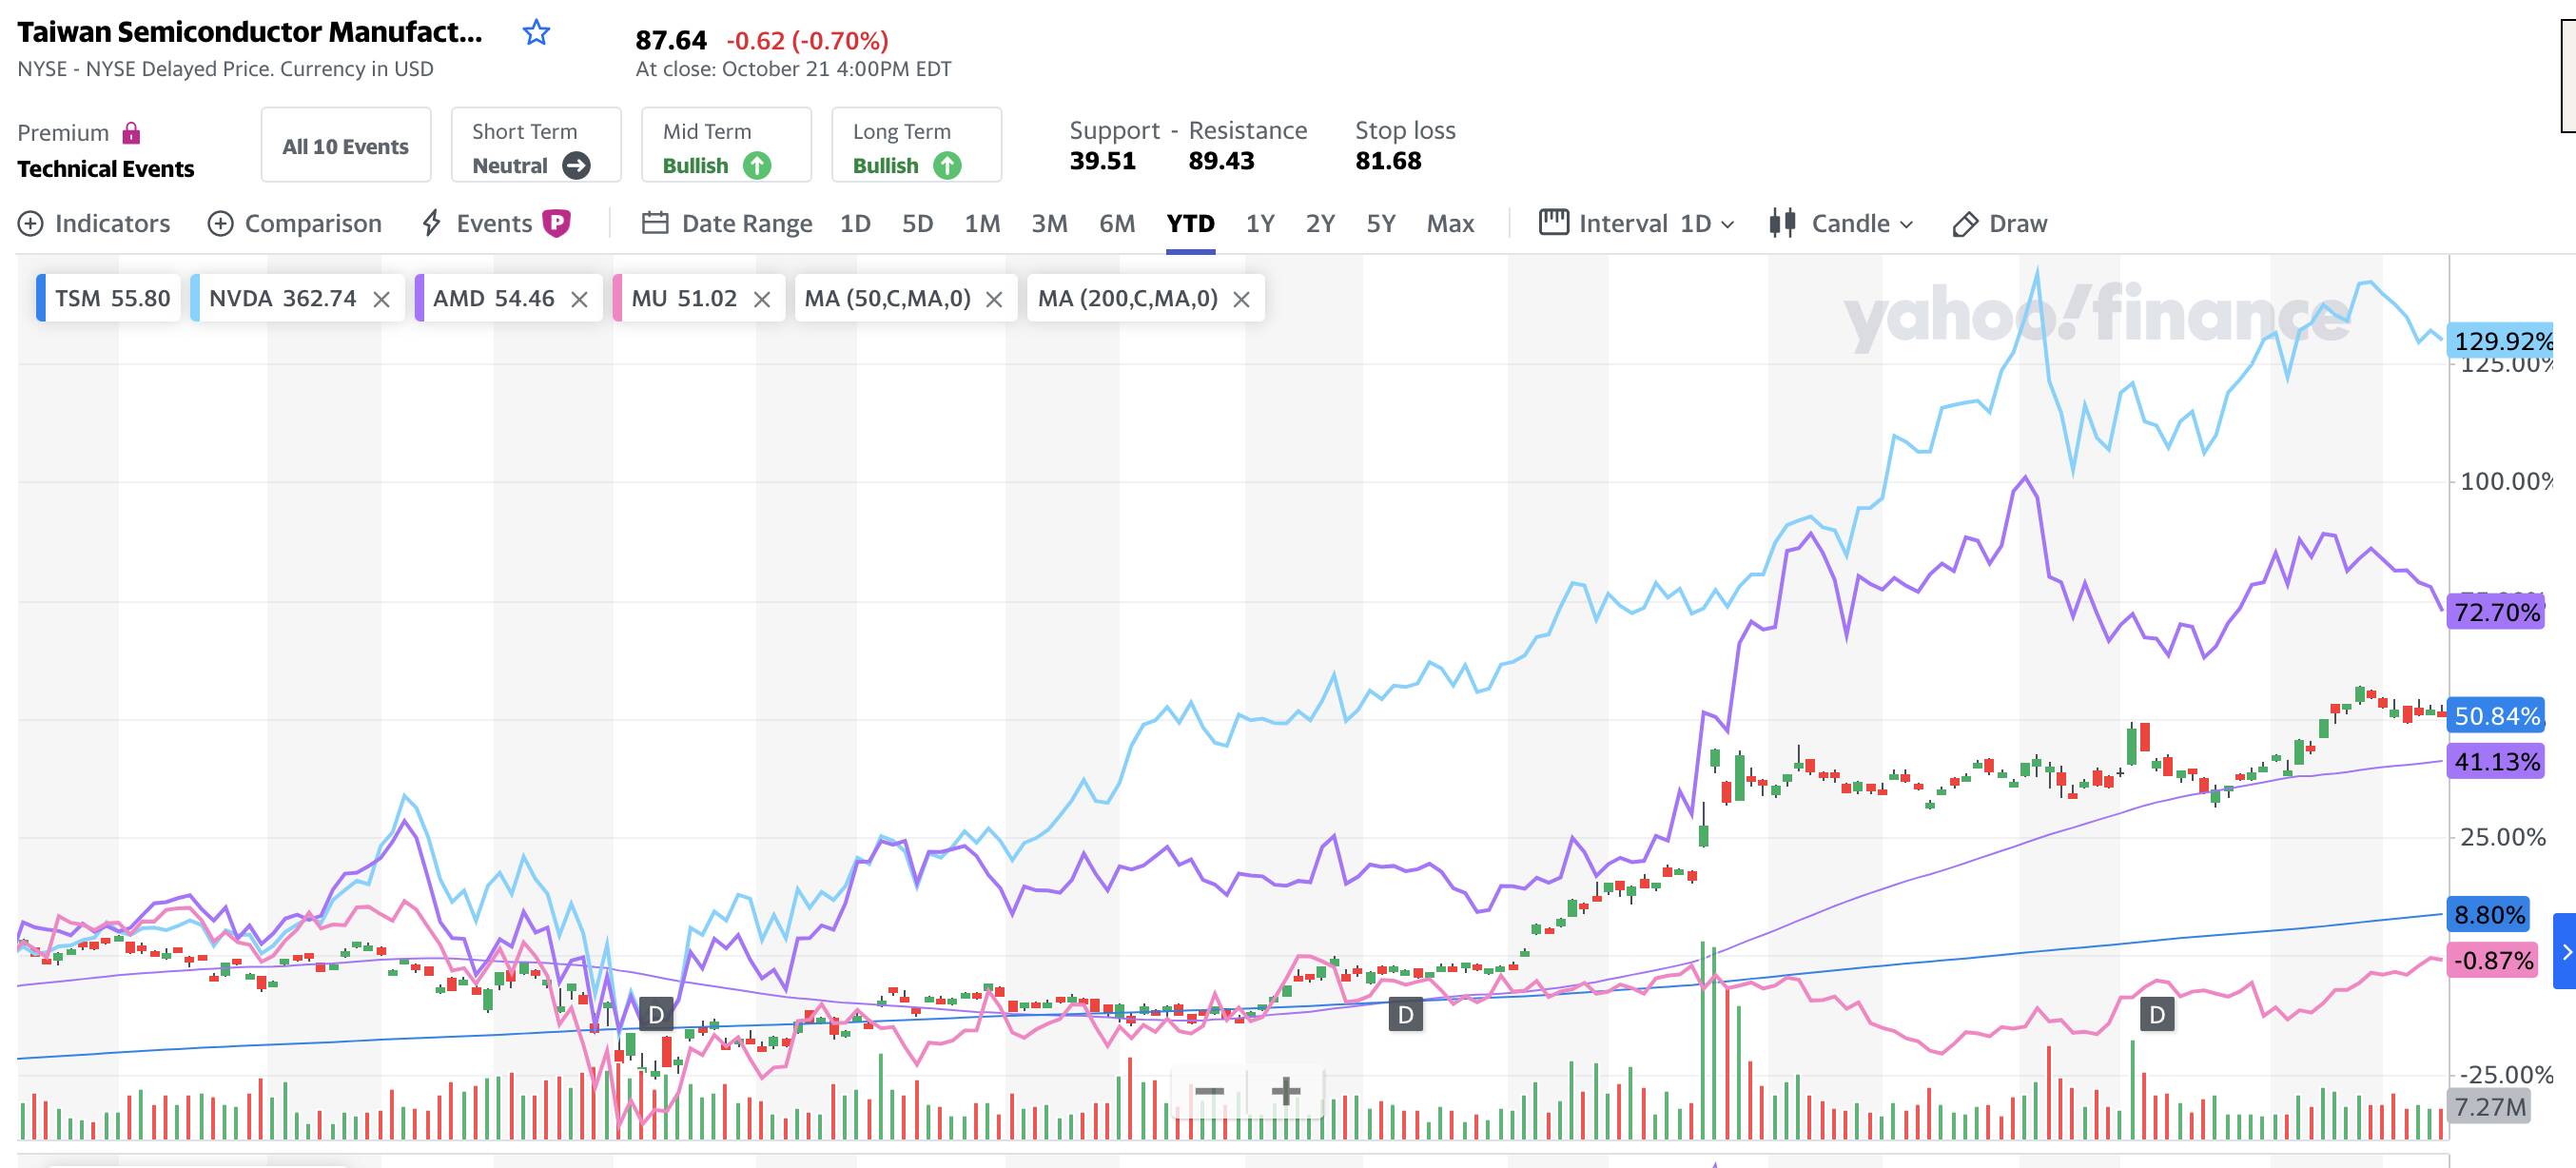Zoom out chart with minus button
Image resolution: width=2576 pixels, height=1168 pixels.
(1209, 1090)
